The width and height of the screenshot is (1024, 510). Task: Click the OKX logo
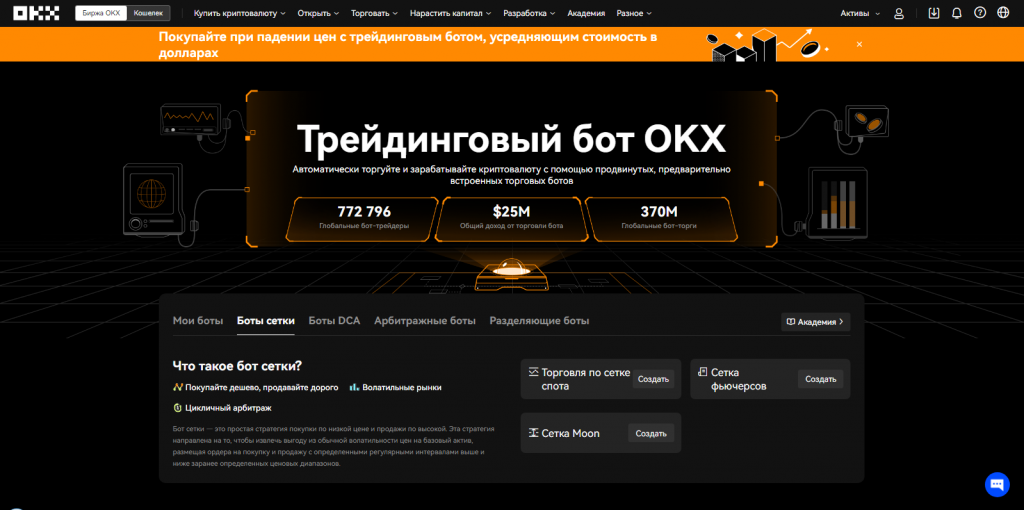pyautogui.click(x=36, y=13)
